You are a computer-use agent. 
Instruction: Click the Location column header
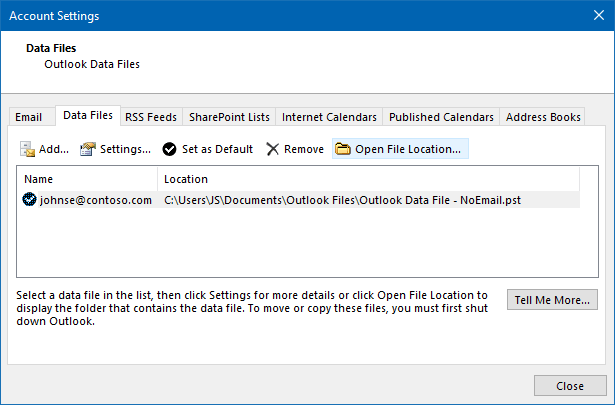click(369, 179)
